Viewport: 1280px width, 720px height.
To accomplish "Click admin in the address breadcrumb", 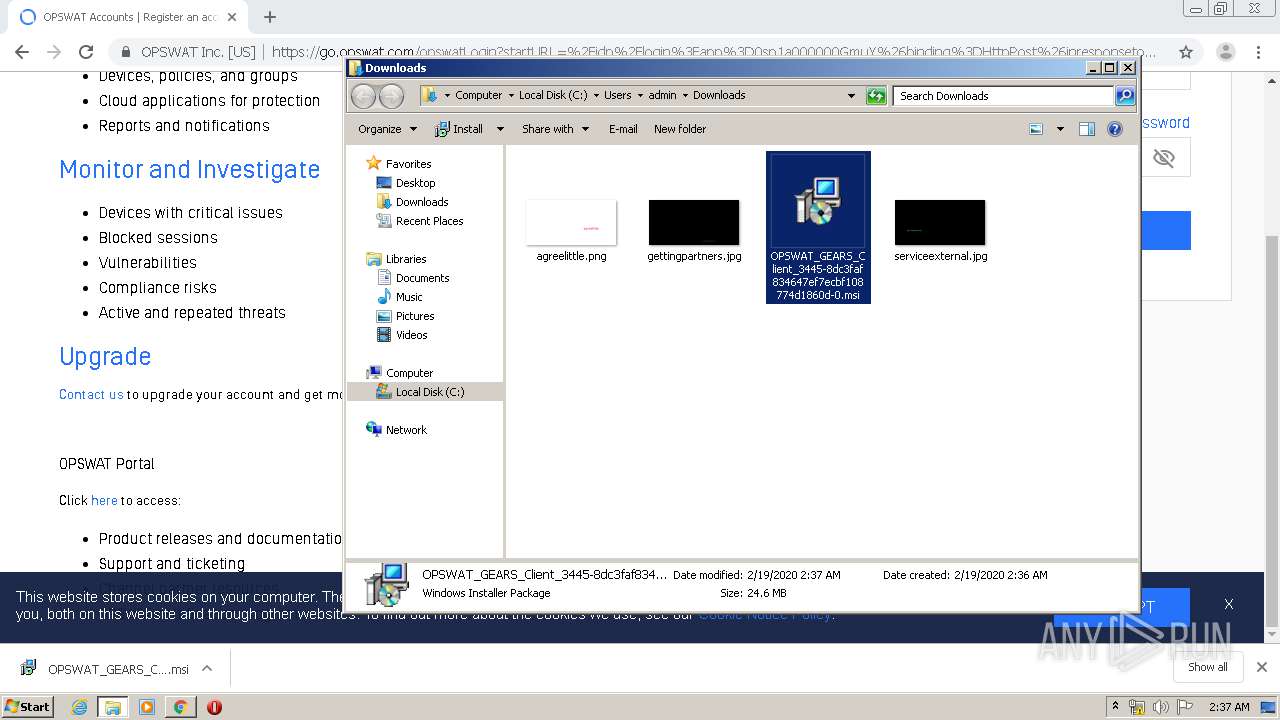I will click(x=662, y=96).
